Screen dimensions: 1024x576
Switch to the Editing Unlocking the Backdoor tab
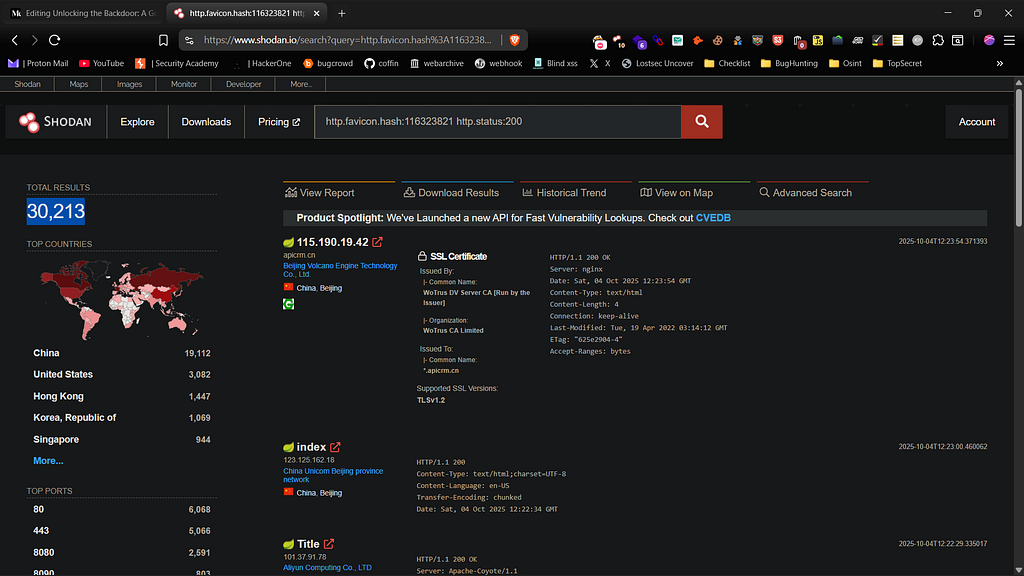coord(80,13)
